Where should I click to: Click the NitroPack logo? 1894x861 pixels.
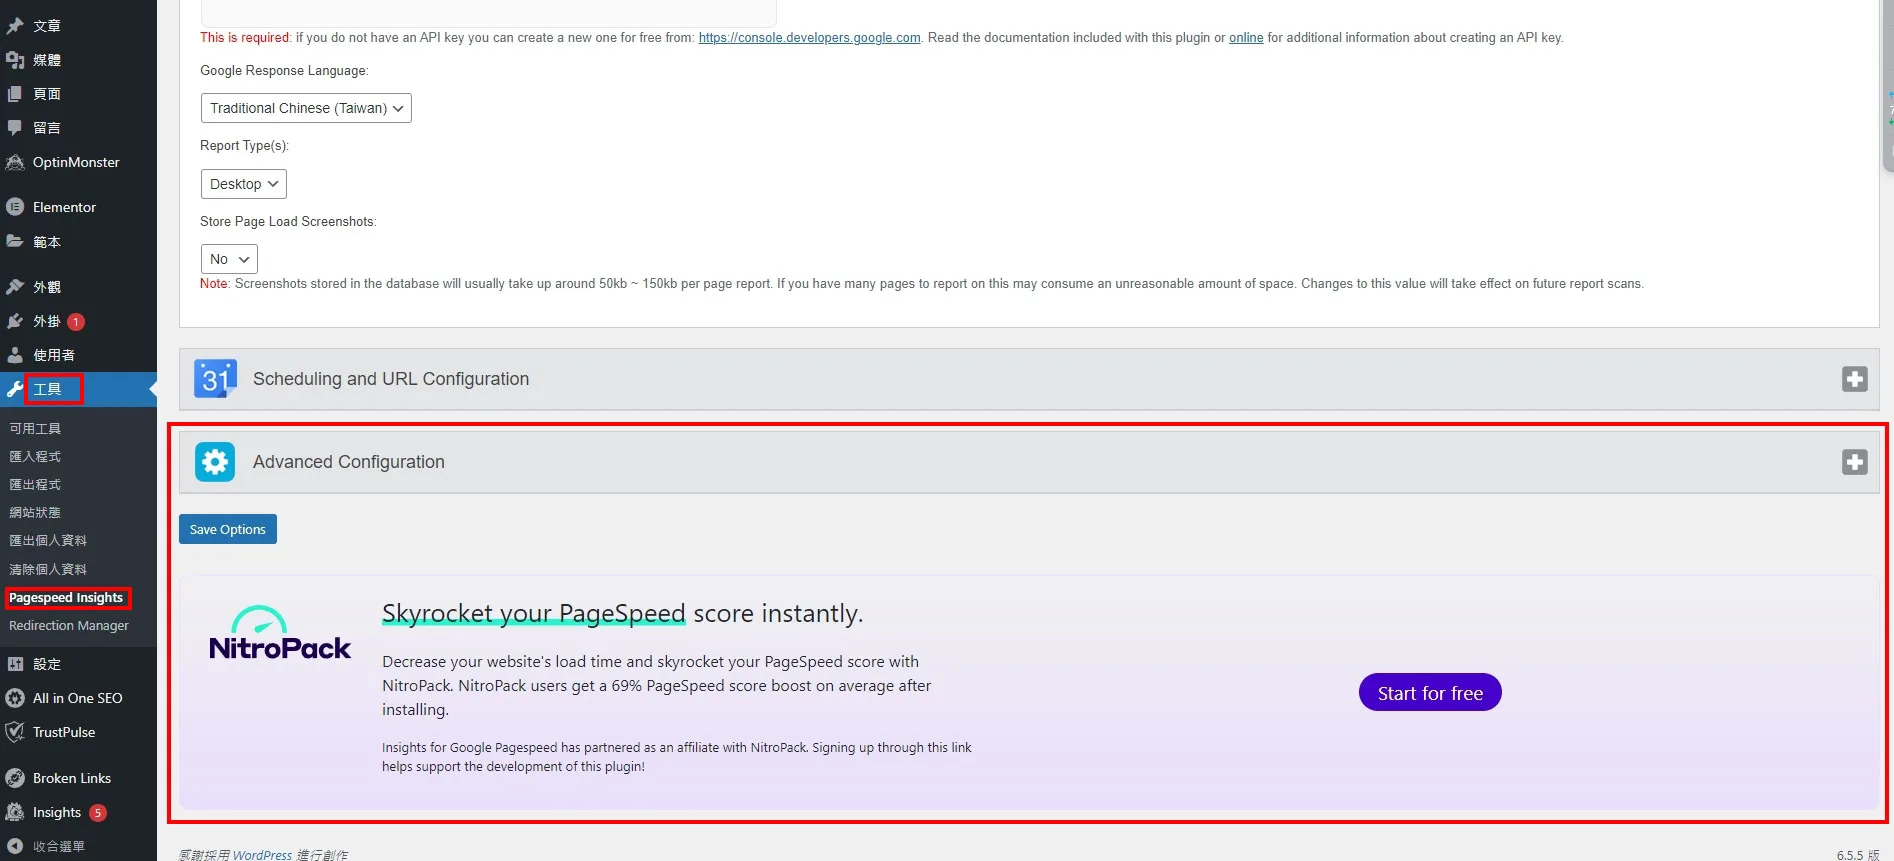pyautogui.click(x=280, y=633)
